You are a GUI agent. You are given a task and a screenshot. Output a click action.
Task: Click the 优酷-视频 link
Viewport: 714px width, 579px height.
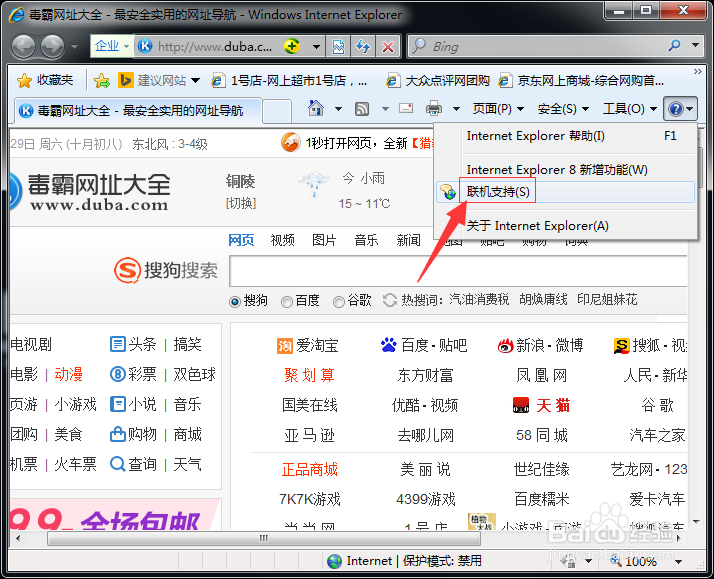[425, 405]
